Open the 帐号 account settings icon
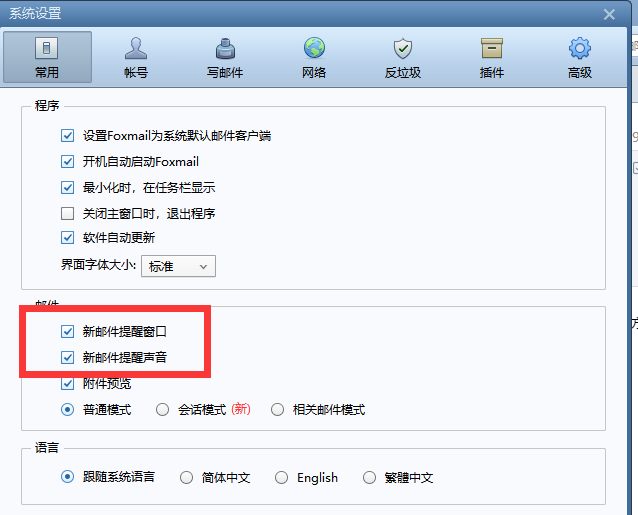The height and width of the screenshot is (515, 638). point(135,56)
